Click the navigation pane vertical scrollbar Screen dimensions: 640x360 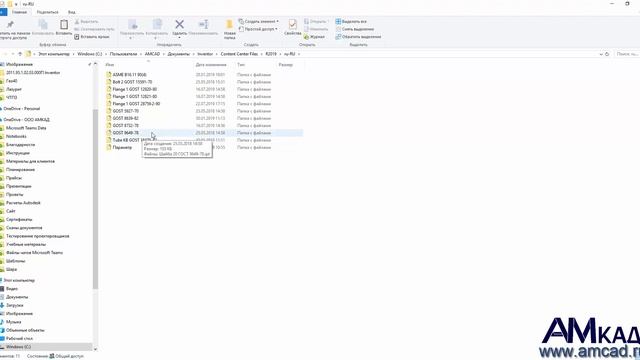[x=95, y=199]
